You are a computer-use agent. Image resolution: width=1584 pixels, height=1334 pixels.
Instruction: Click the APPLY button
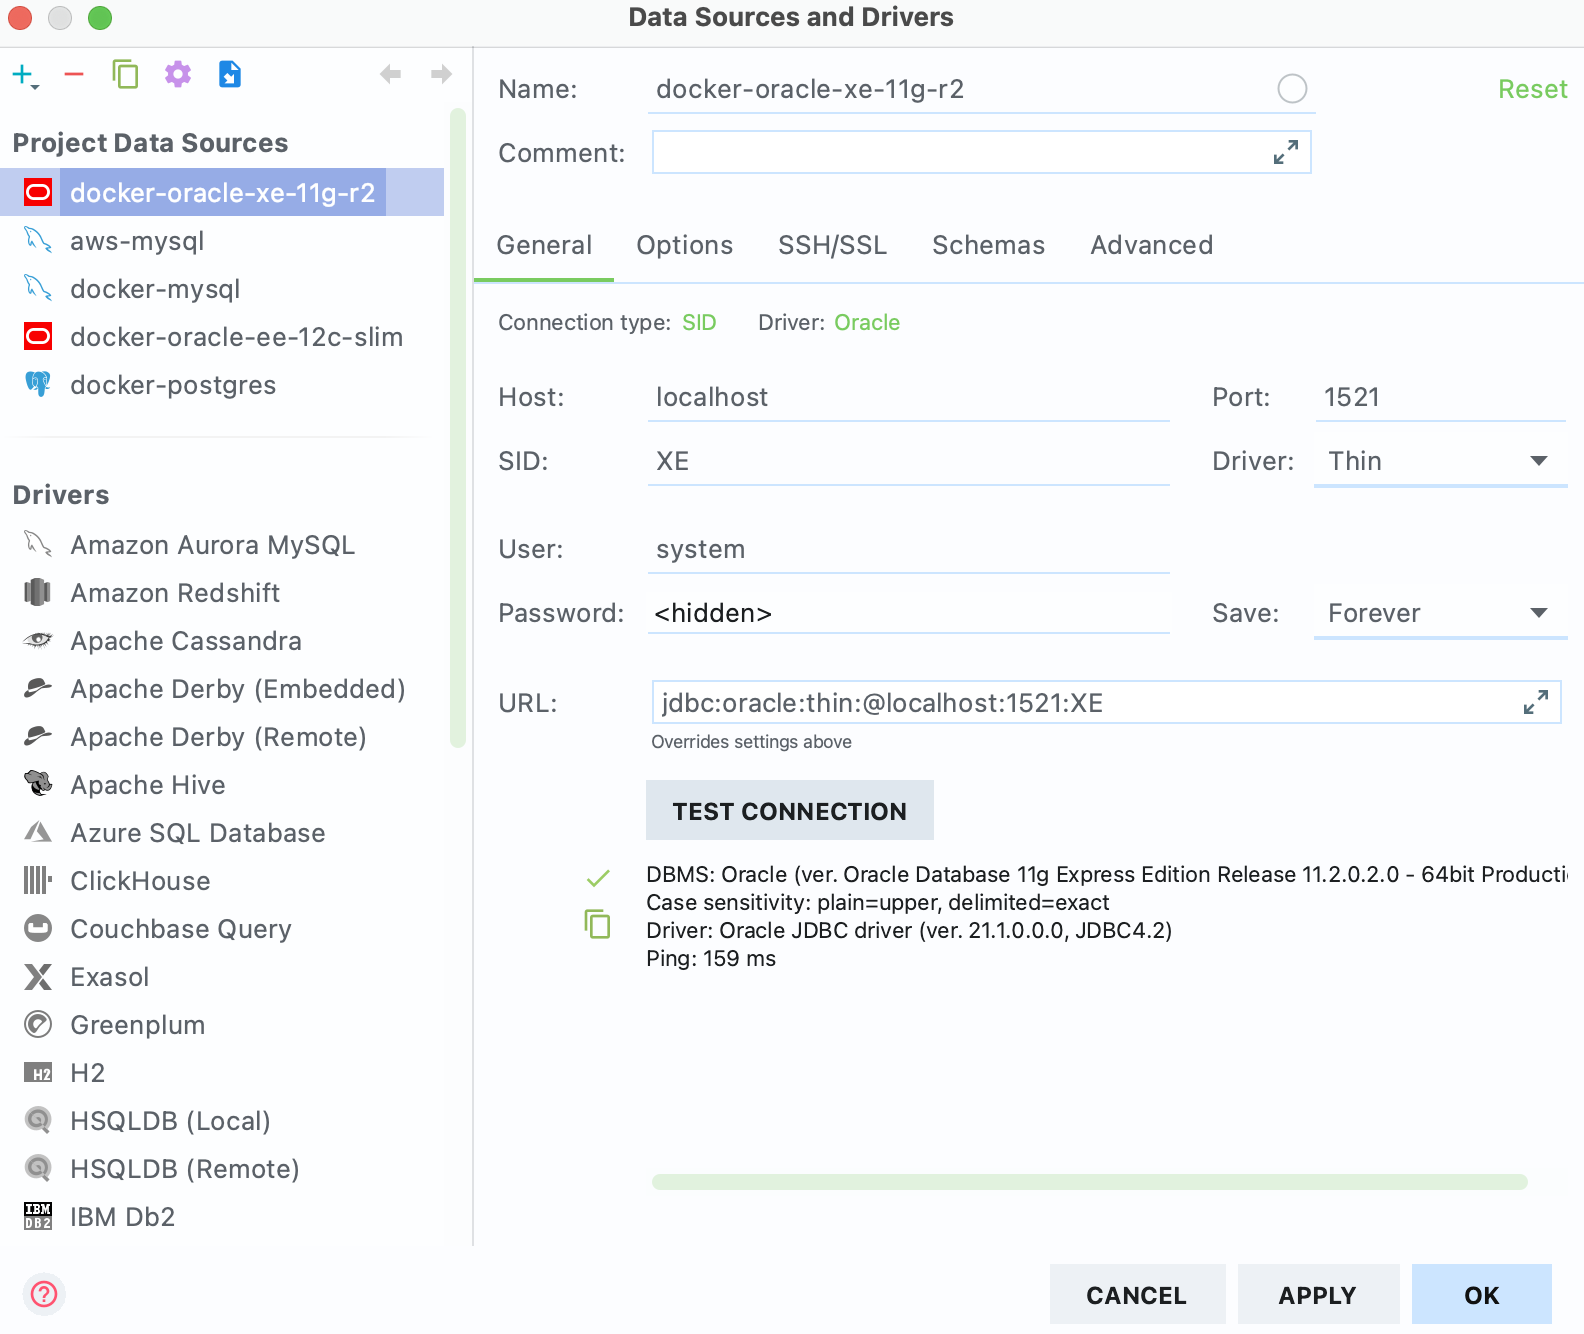tap(1318, 1295)
